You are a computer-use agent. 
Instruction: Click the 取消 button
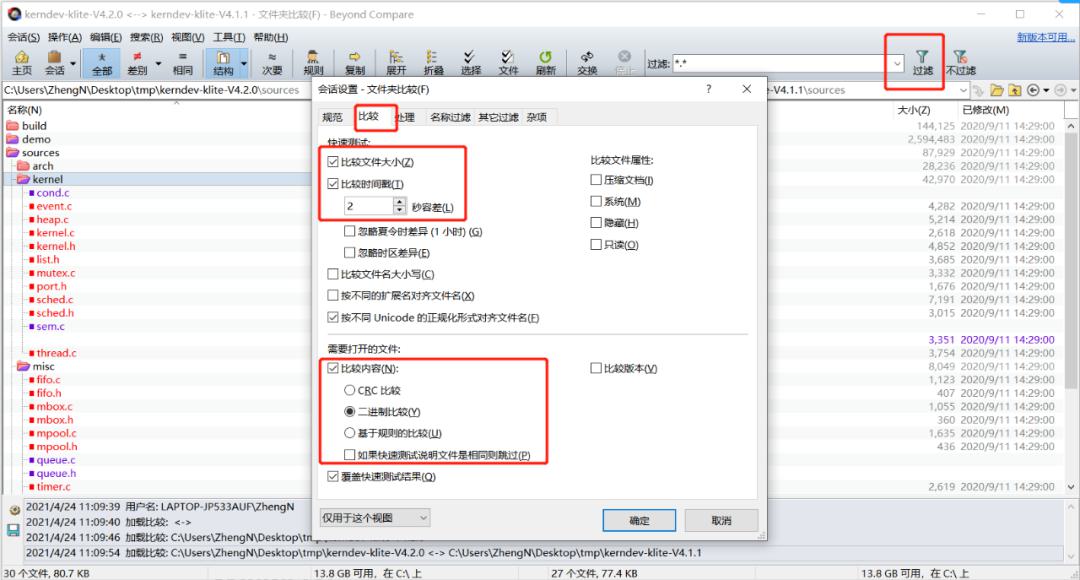pos(721,520)
